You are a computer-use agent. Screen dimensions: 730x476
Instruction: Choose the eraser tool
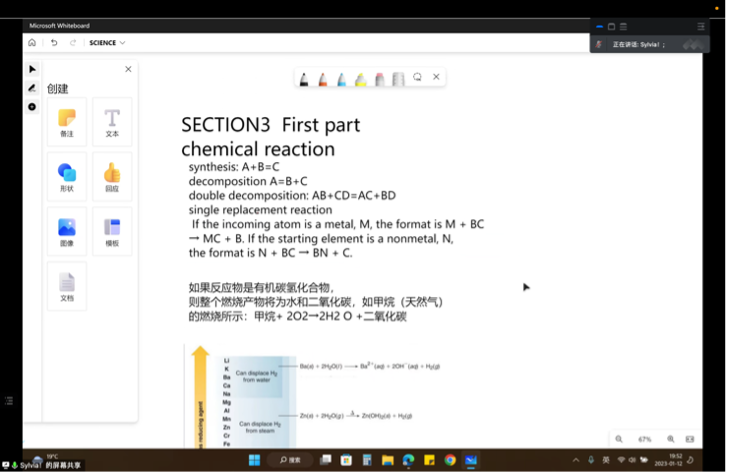(379, 78)
